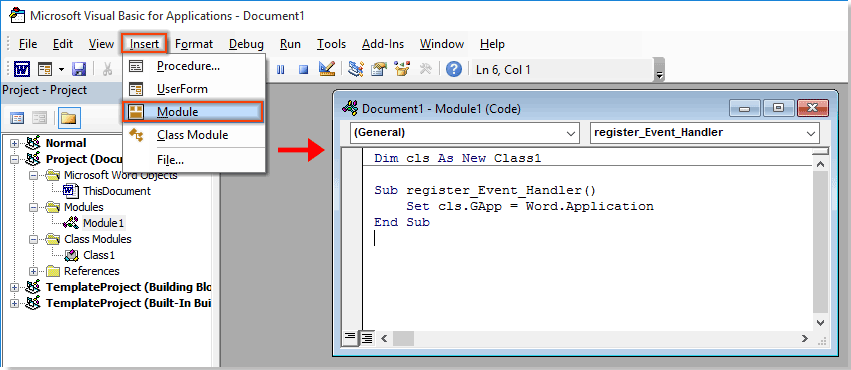Toggle Design Mode icon in toolbar

coord(327,69)
